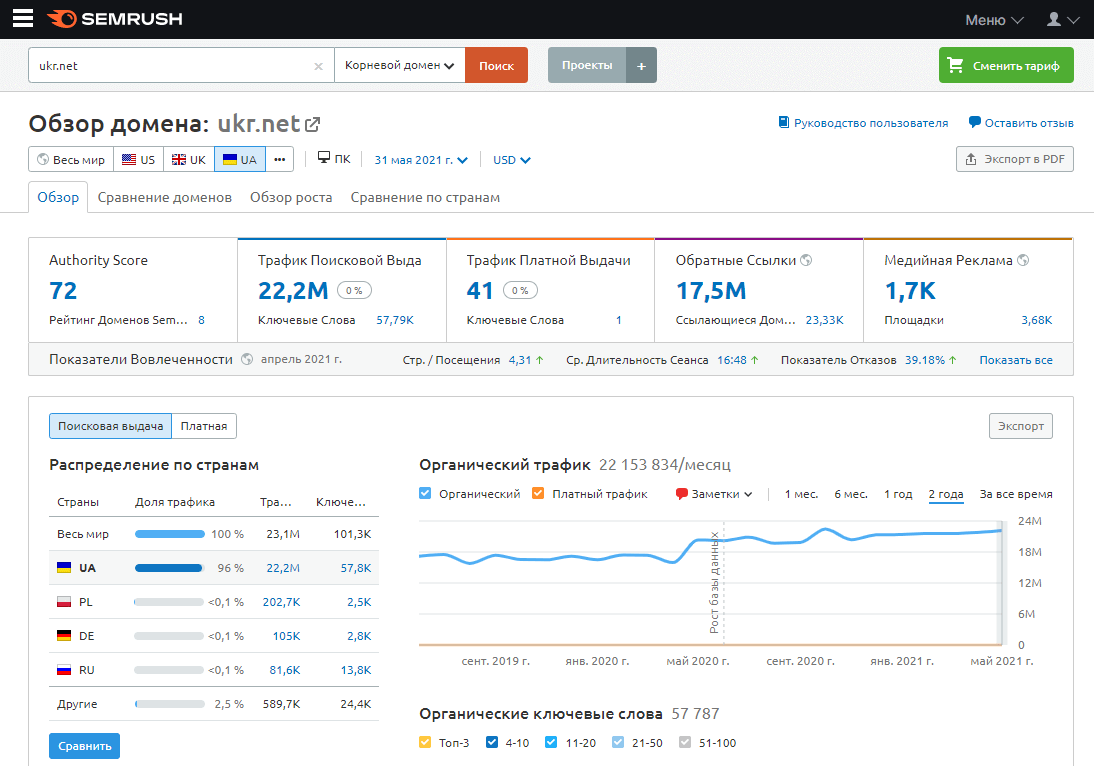Select the US flag database

point(138,159)
